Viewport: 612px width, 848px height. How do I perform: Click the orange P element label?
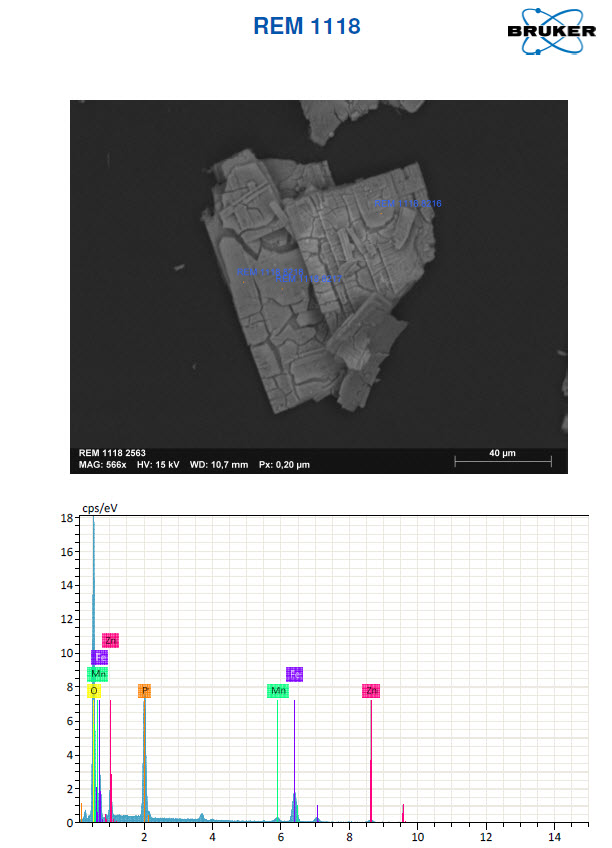[145, 691]
